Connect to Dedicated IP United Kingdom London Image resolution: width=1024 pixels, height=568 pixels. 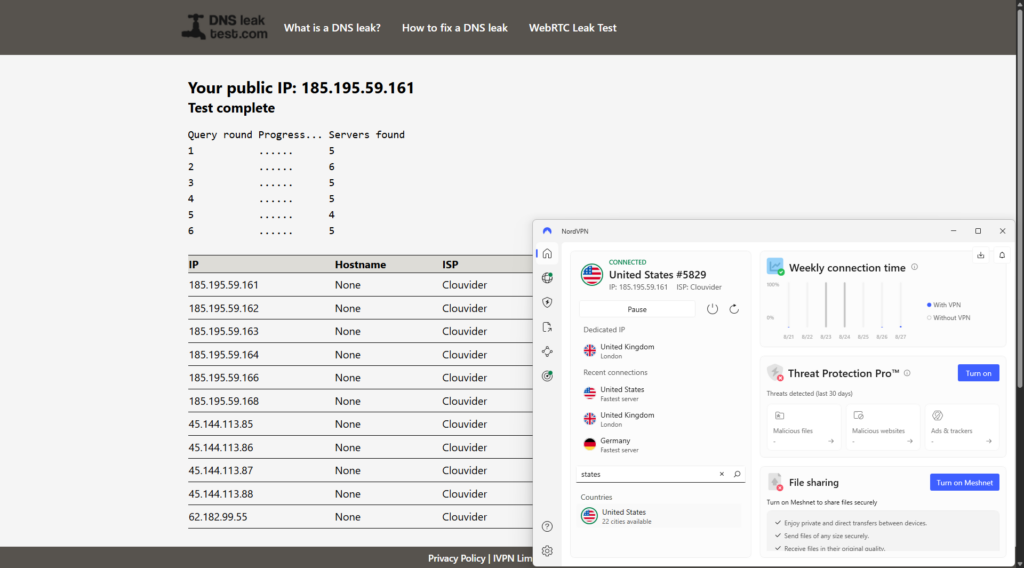pos(660,351)
